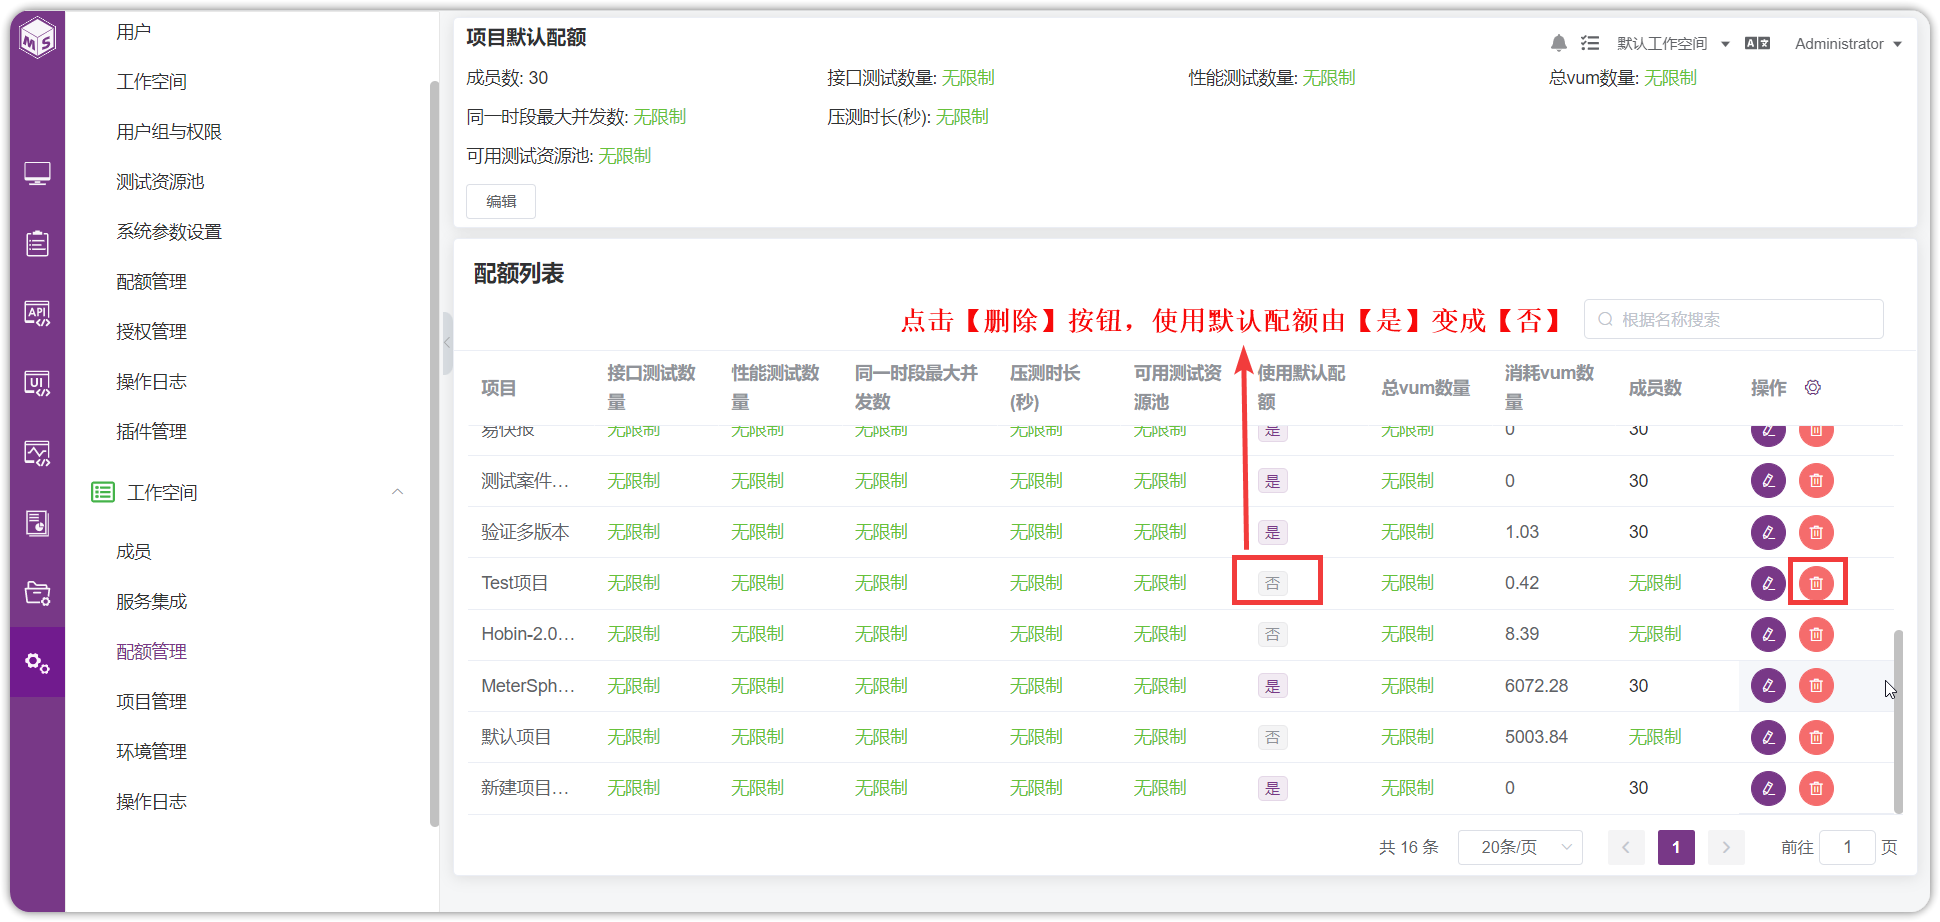Go to next page arrow
This screenshot has width=1940, height=922.
(x=1726, y=847)
